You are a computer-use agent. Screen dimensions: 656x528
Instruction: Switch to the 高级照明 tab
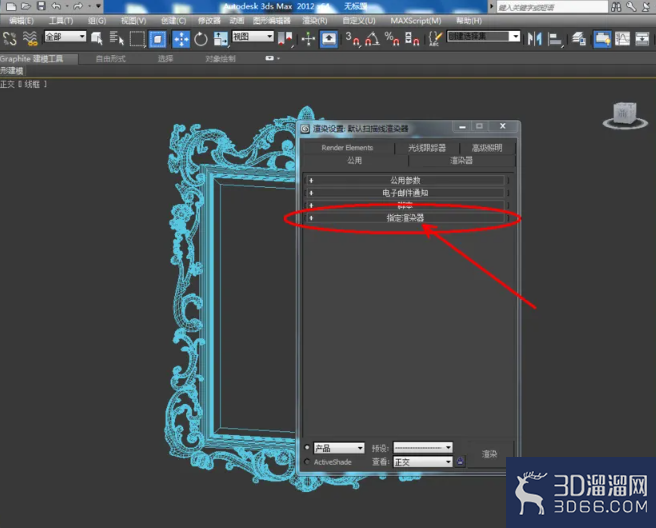[x=487, y=148]
